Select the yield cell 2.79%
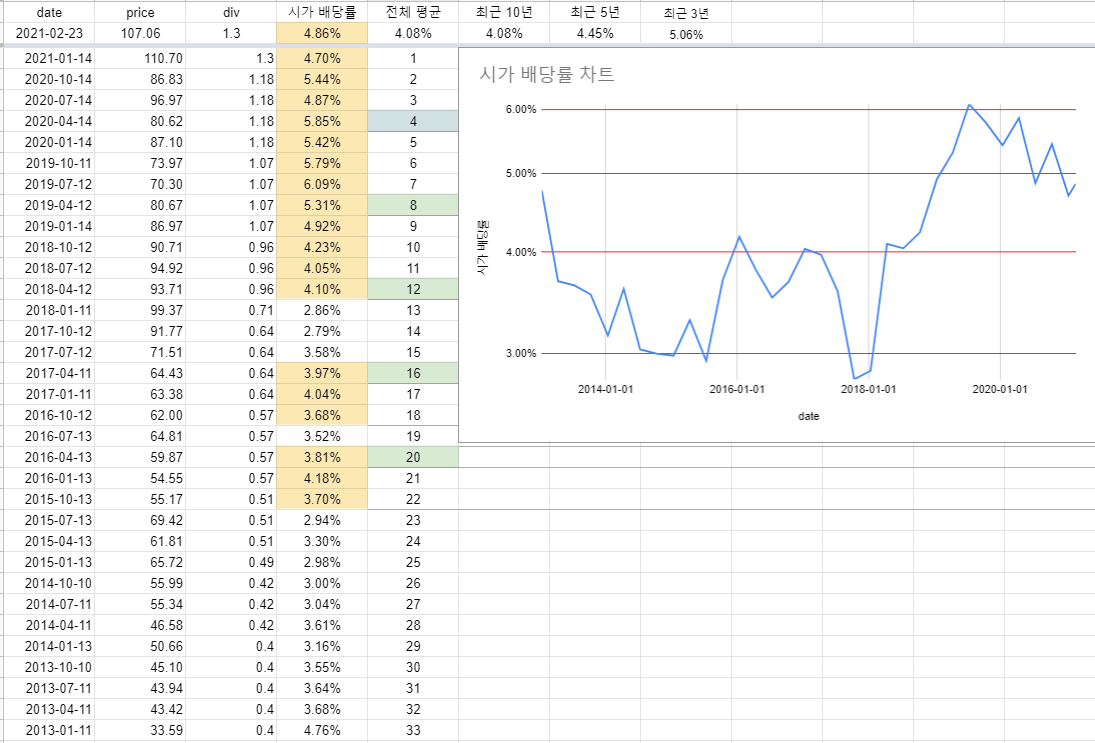 click(x=322, y=331)
